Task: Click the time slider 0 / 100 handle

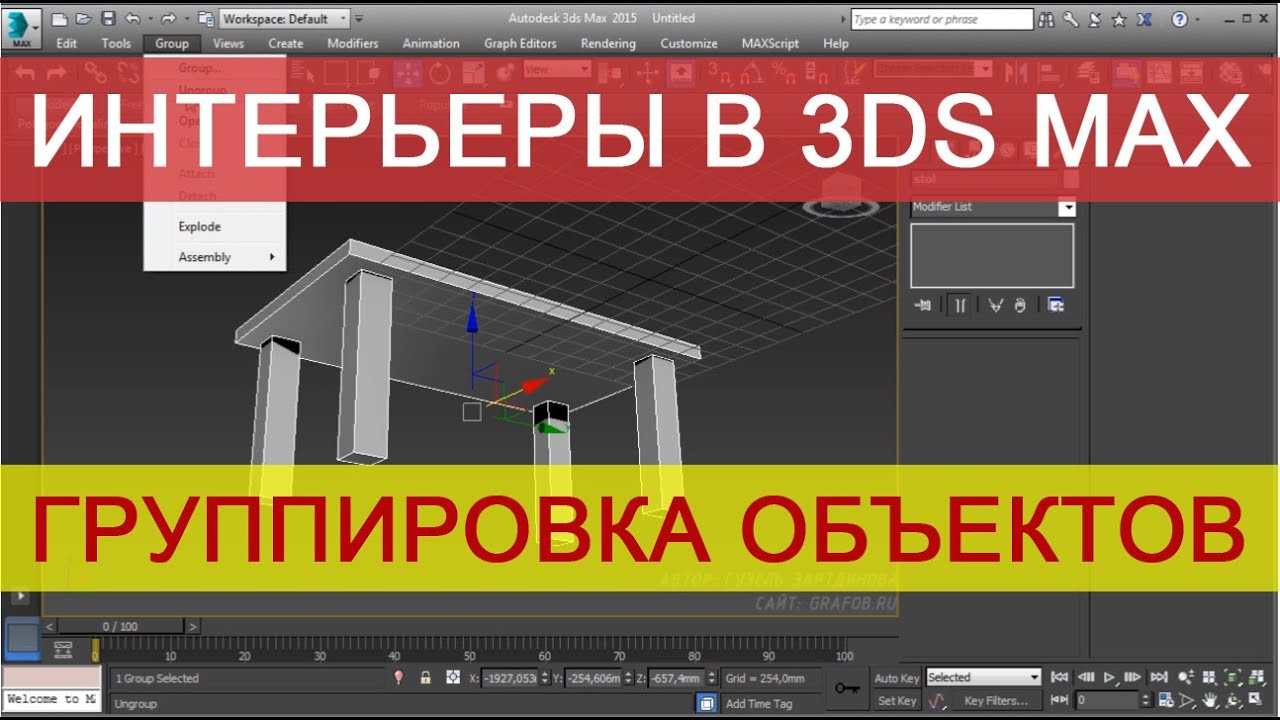Action: pos(121,627)
